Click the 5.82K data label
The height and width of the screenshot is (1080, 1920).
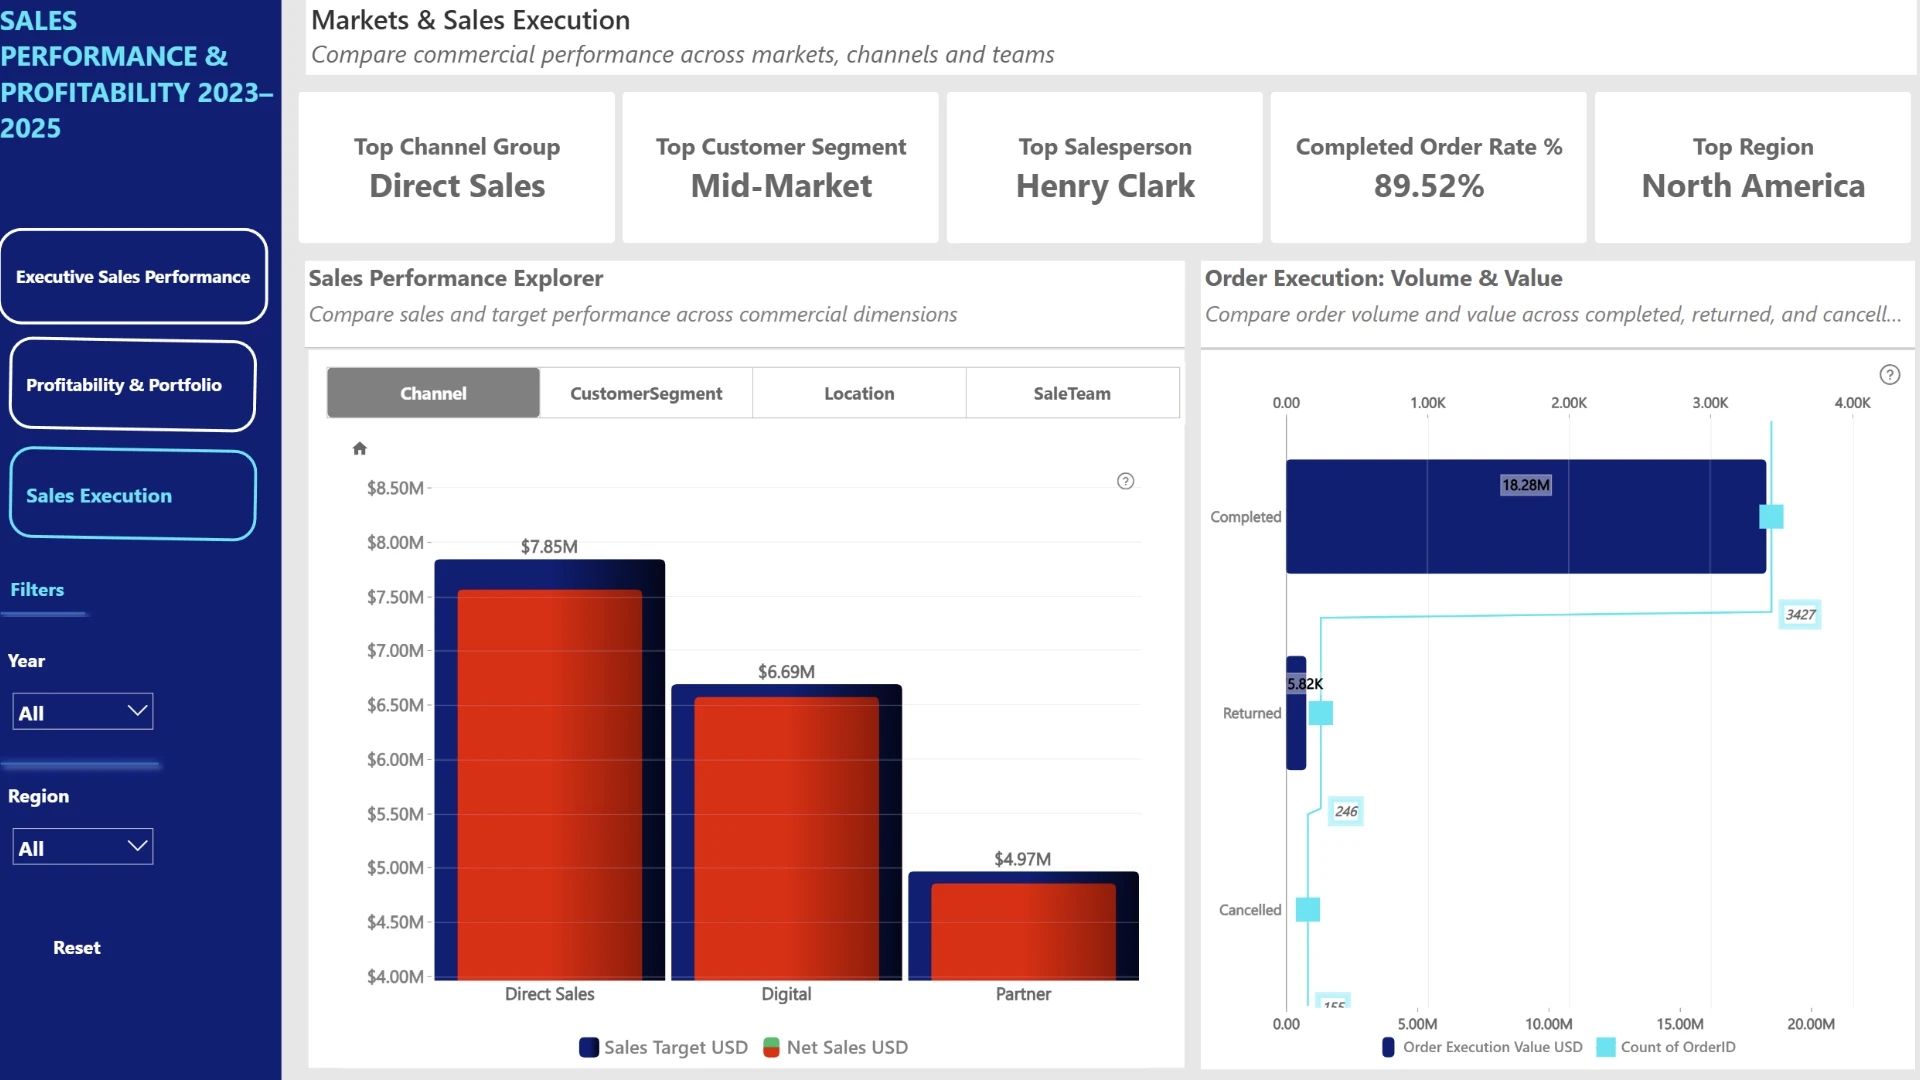pos(1305,684)
